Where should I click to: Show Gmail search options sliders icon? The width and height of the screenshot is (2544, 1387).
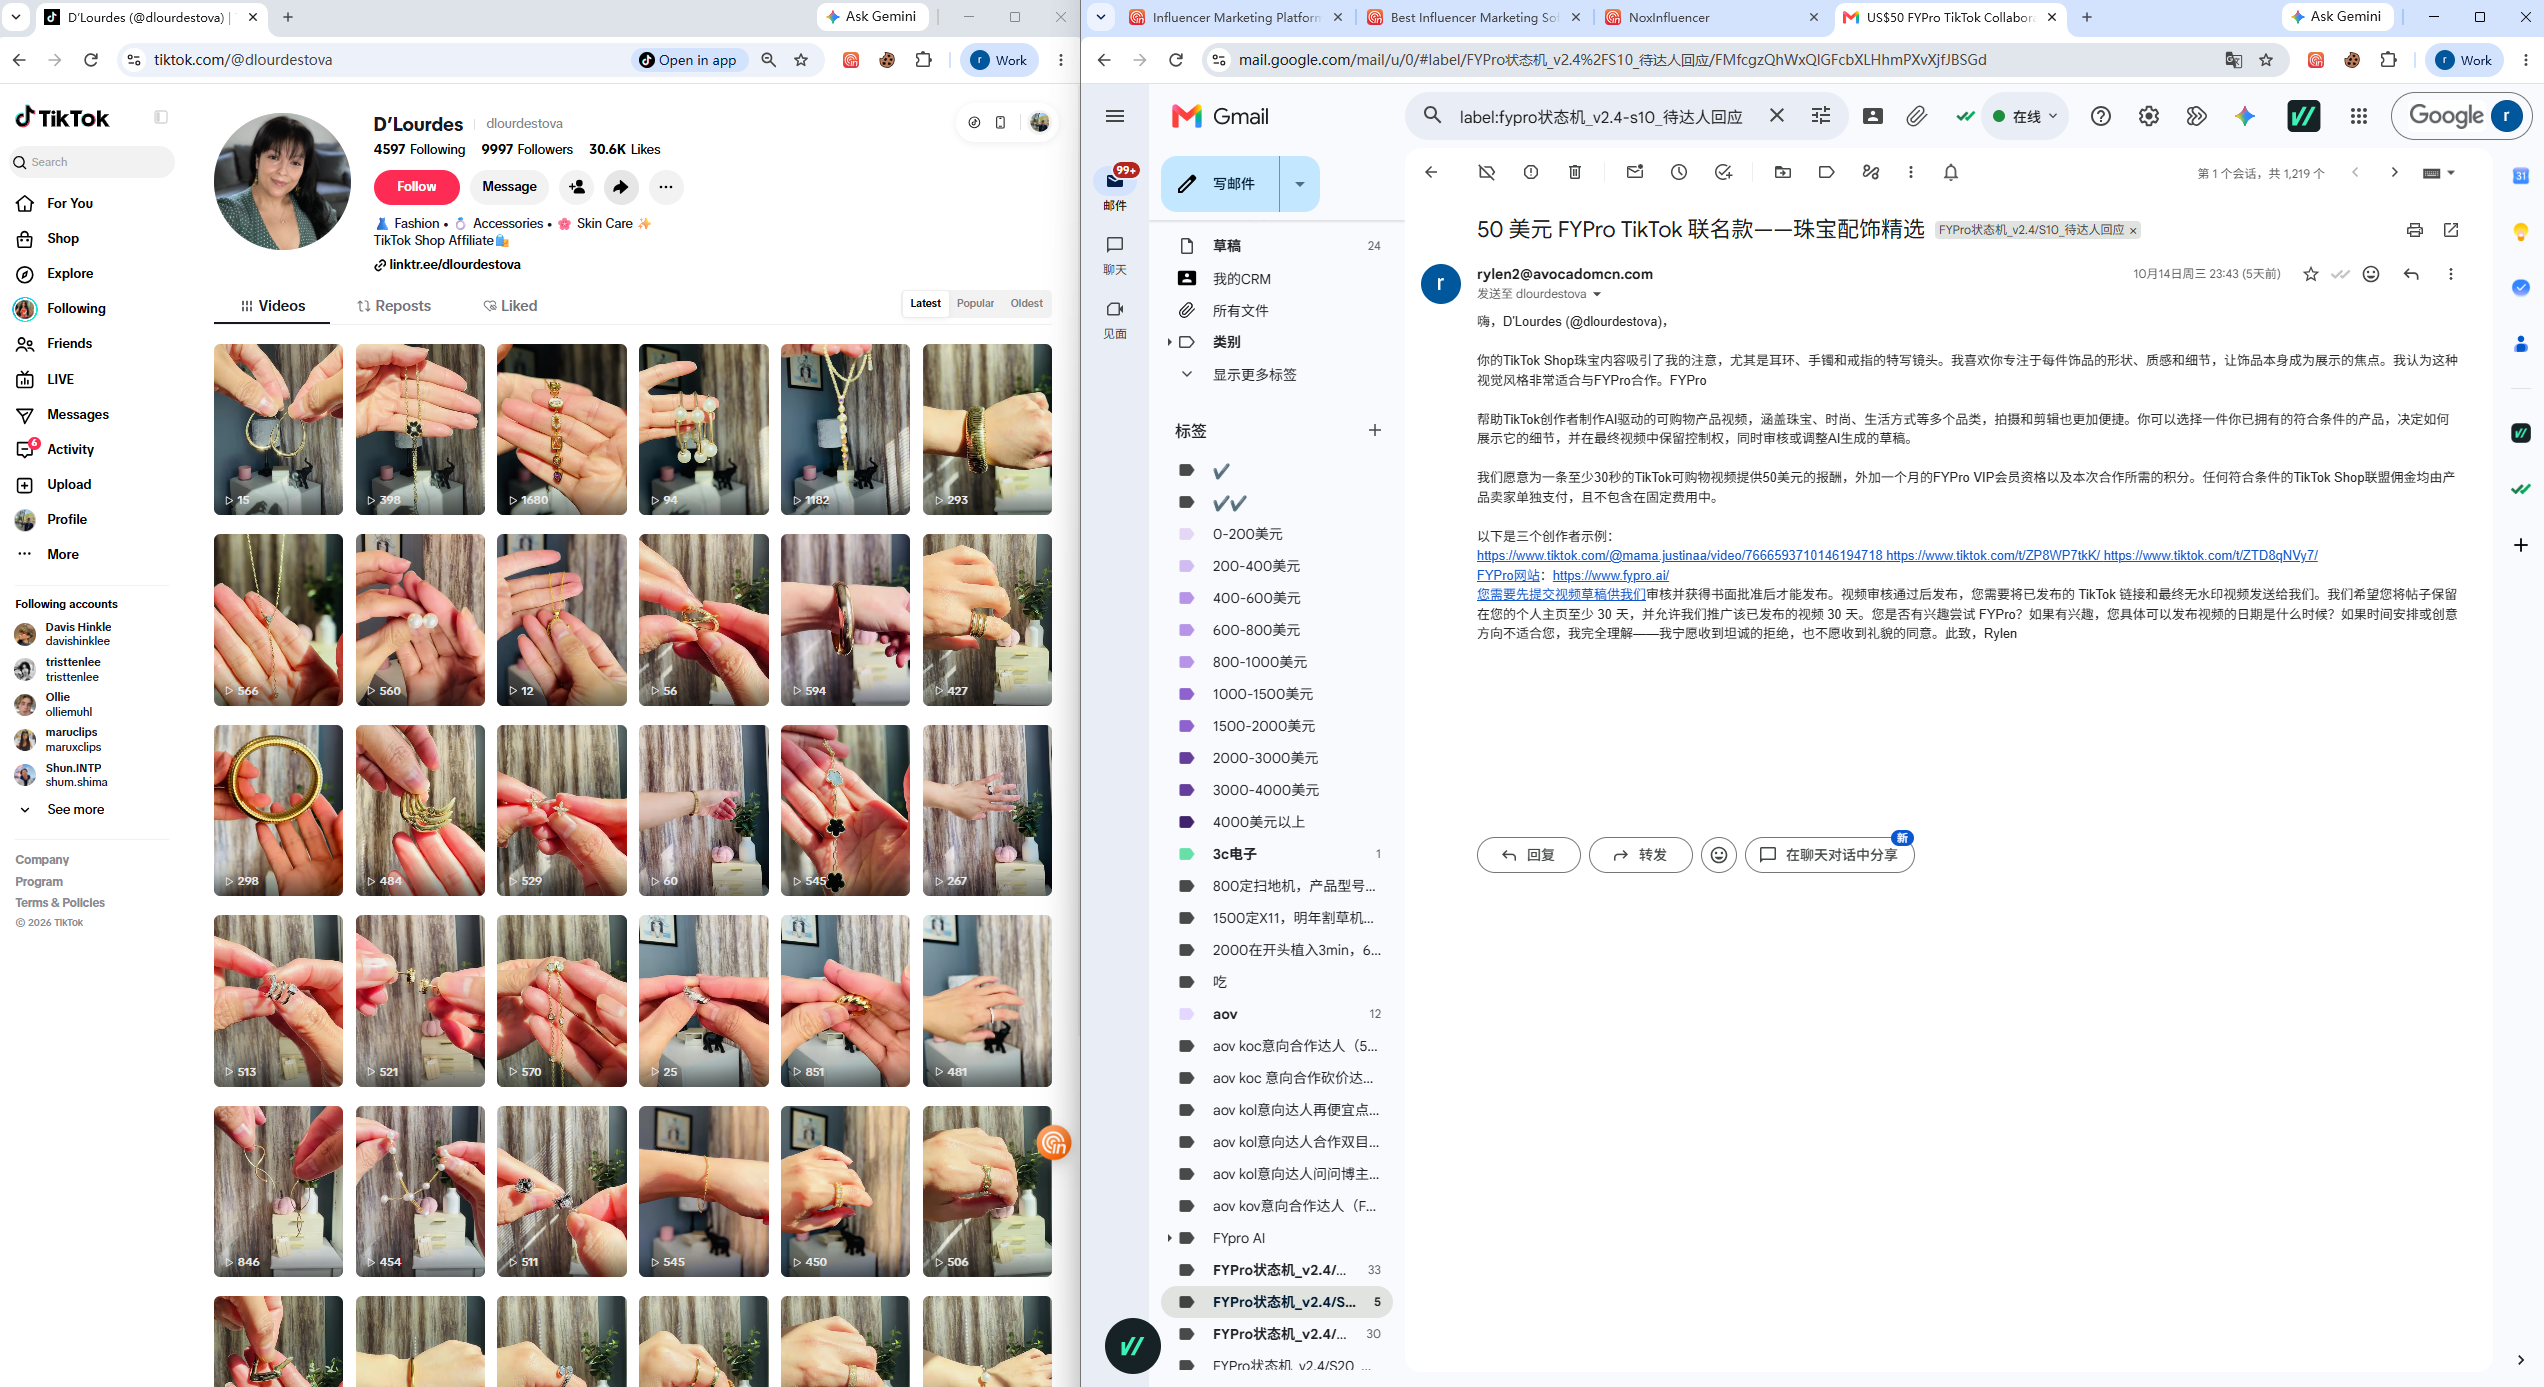[x=1821, y=116]
